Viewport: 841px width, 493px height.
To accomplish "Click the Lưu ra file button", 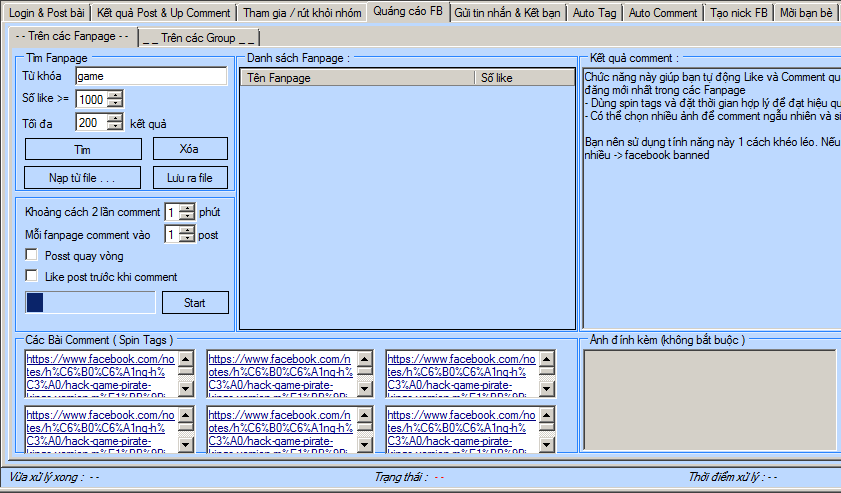I will (190, 178).
